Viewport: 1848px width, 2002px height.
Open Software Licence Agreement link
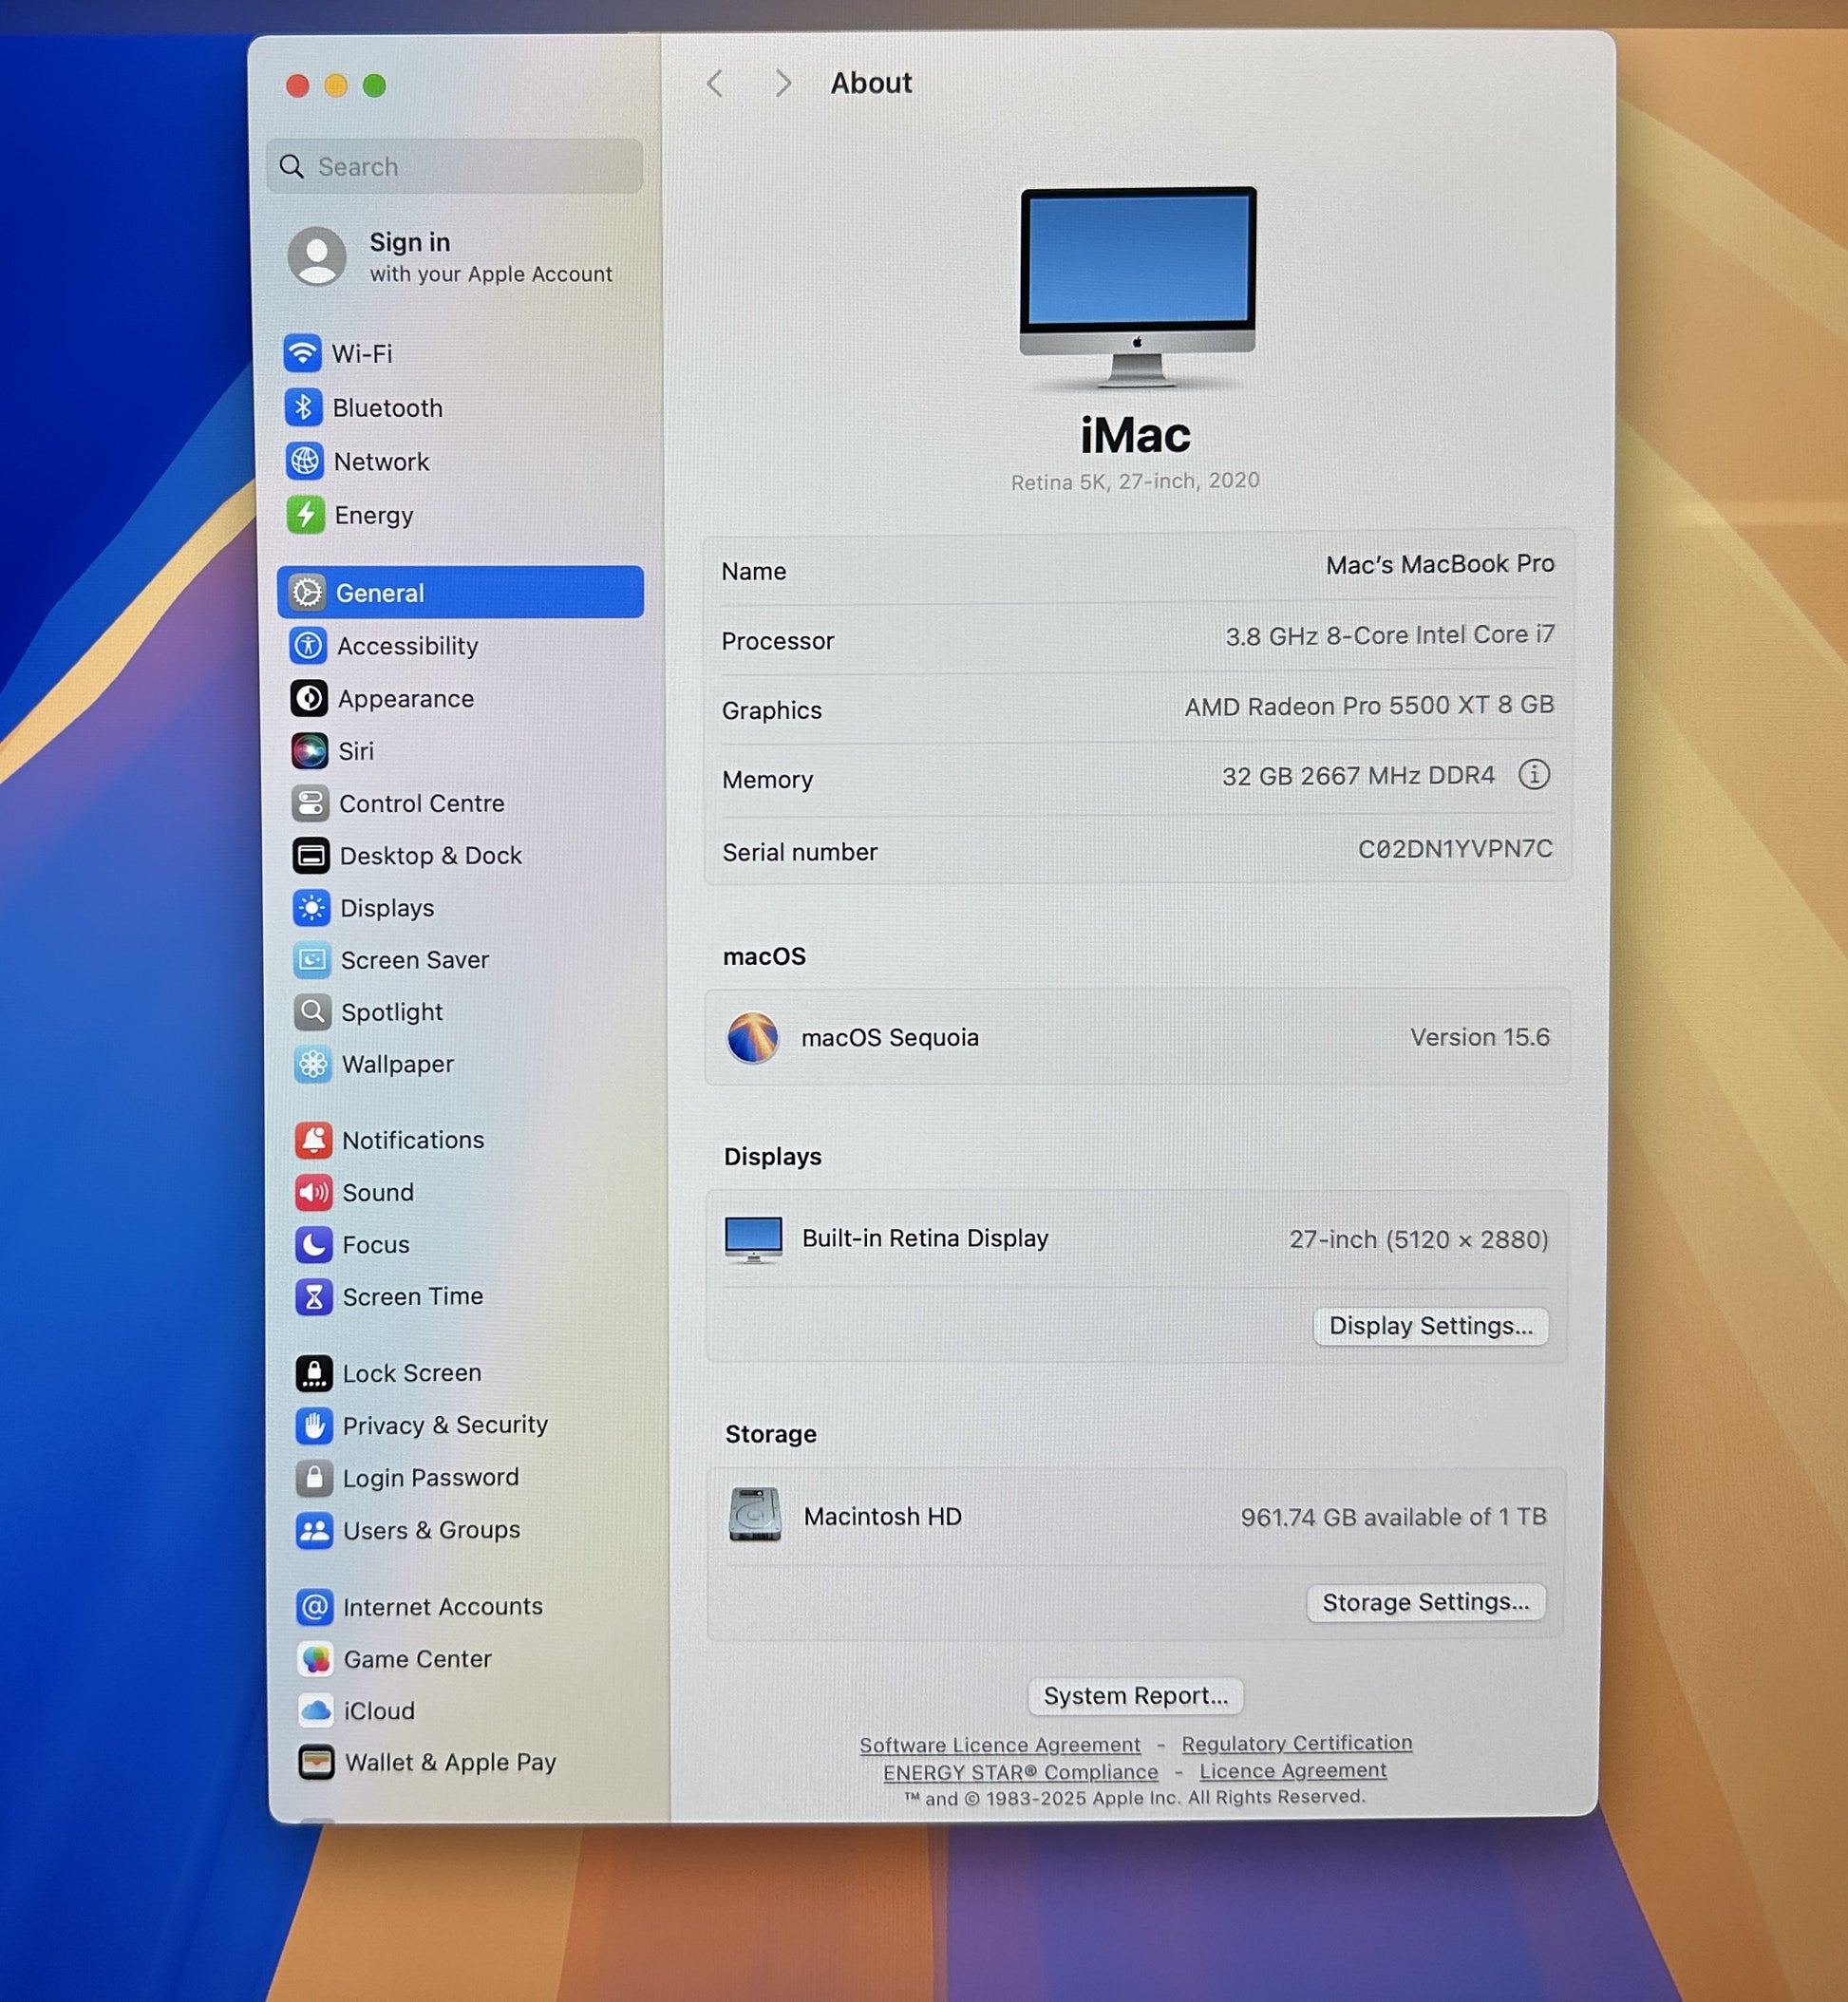coord(999,1745)
